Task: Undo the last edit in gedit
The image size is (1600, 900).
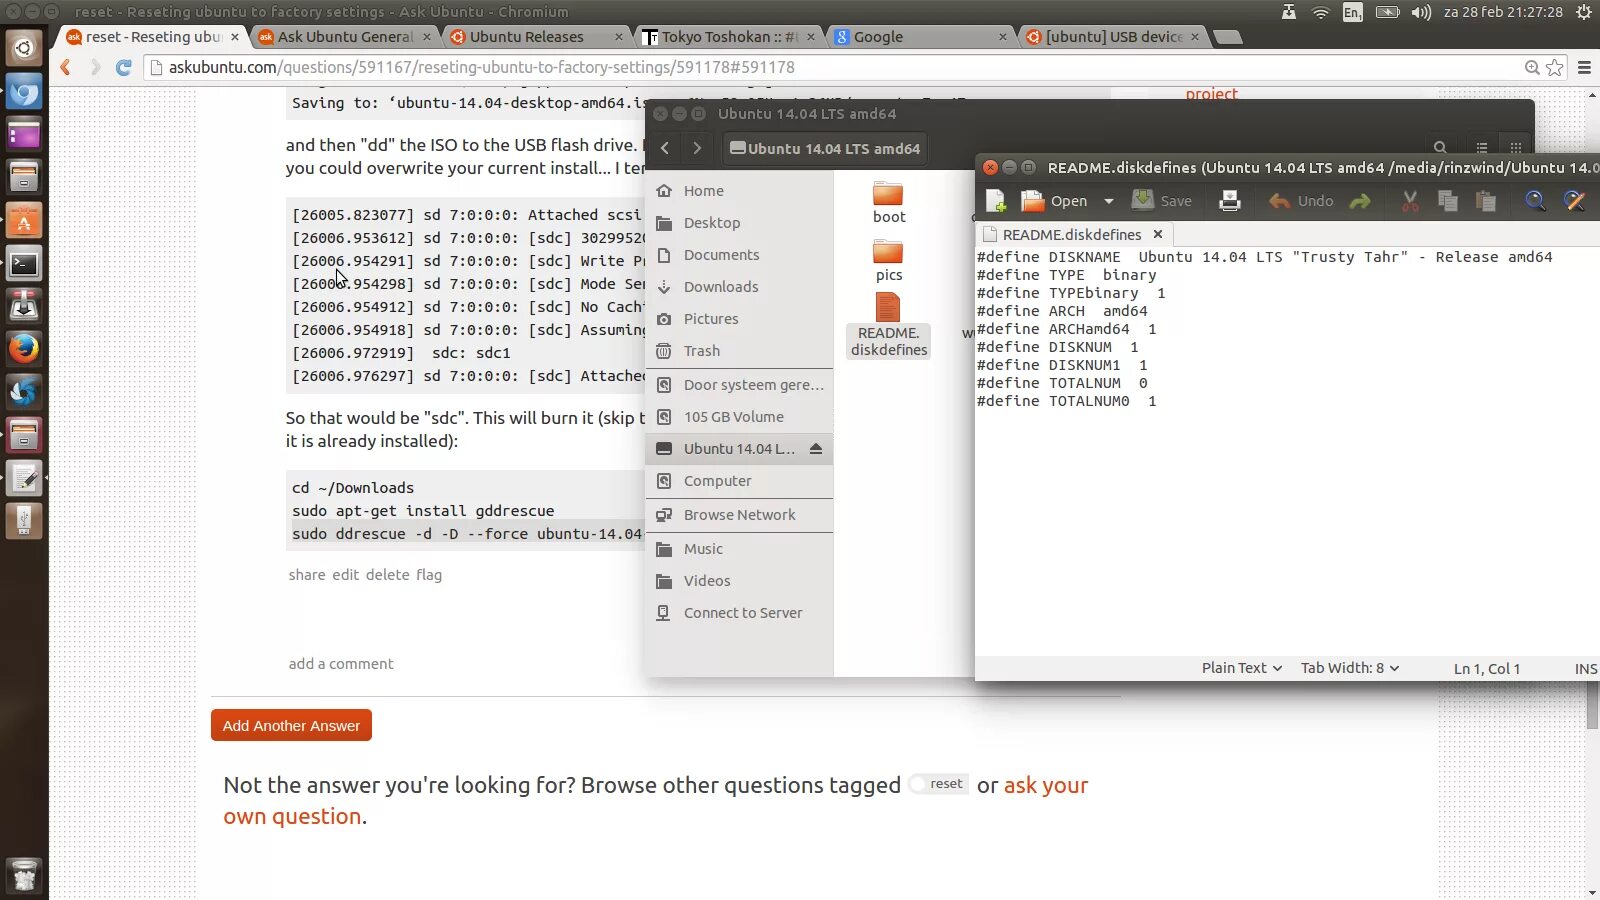Action: [1301, 201]
